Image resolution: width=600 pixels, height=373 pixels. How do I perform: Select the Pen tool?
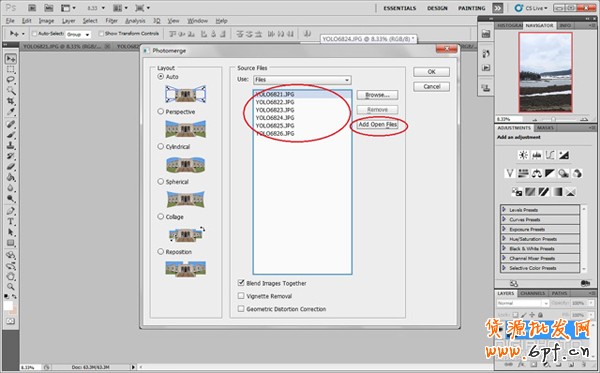click(x=10, y=211)
